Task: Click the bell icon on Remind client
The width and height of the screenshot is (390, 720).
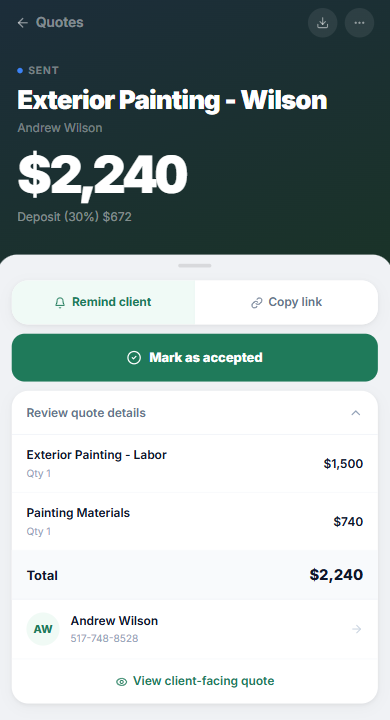Action: tap(60, 303)
